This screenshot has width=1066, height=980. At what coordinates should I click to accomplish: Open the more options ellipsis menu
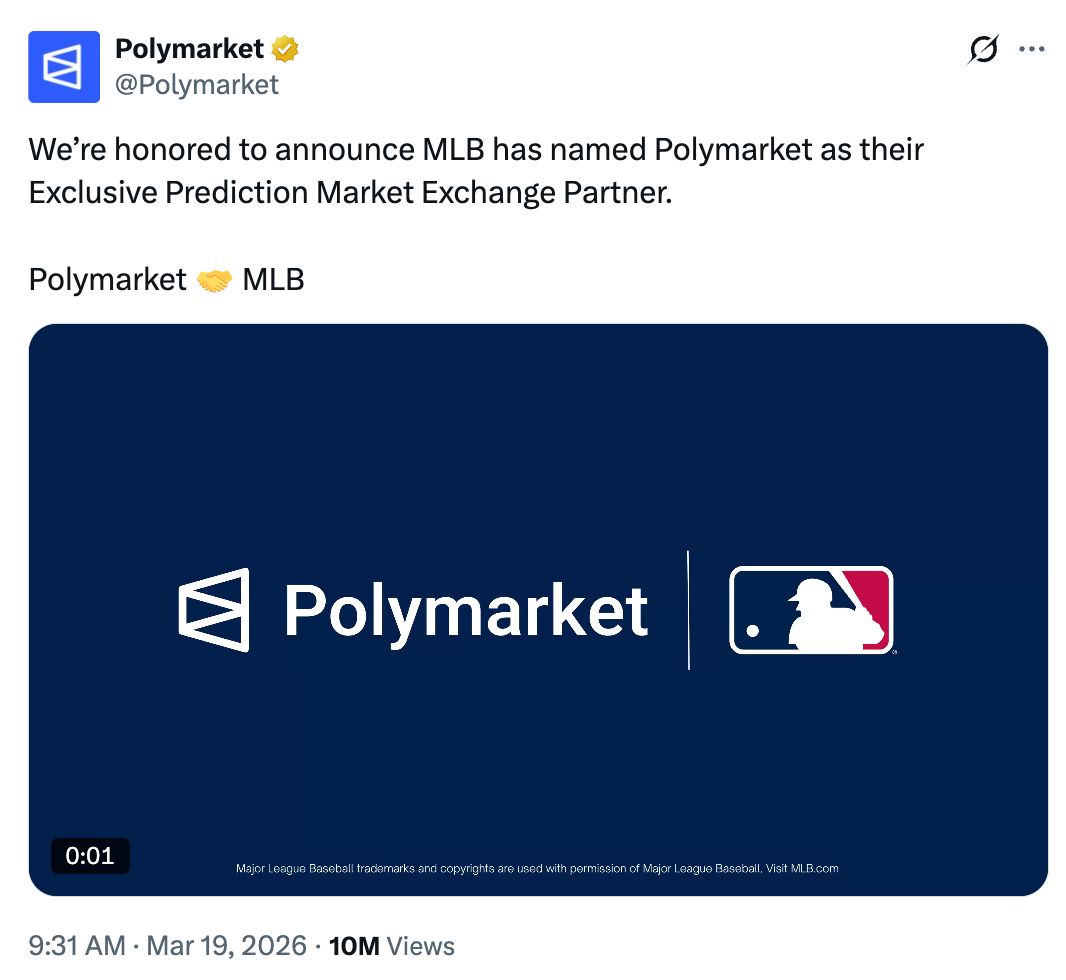coord(1032,48)
